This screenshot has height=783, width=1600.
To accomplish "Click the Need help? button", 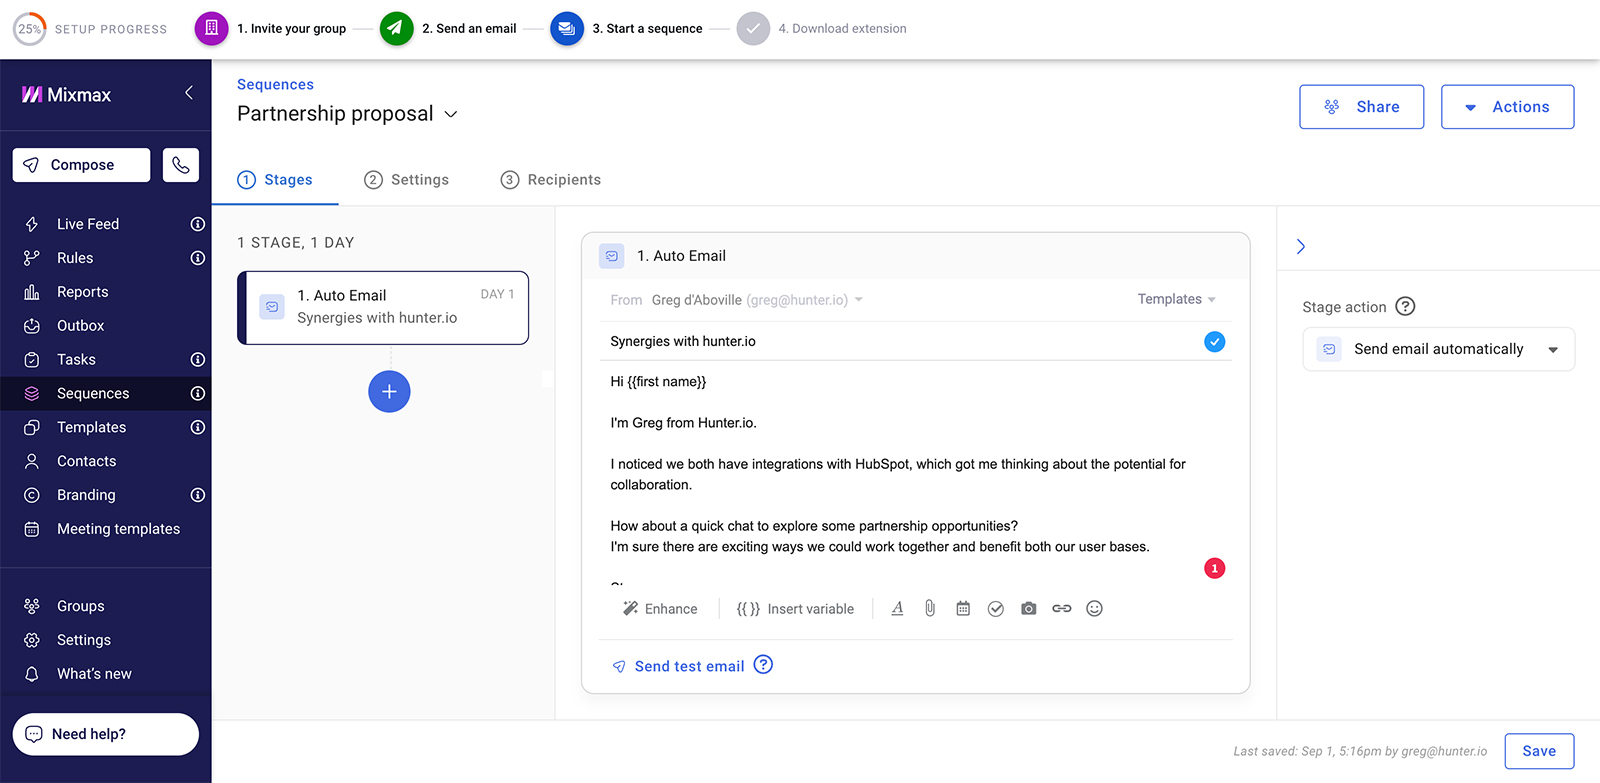I will point(106,734).
